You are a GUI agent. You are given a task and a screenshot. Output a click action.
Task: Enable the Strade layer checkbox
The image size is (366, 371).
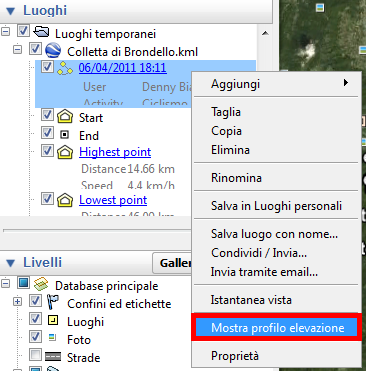[35, 355]
